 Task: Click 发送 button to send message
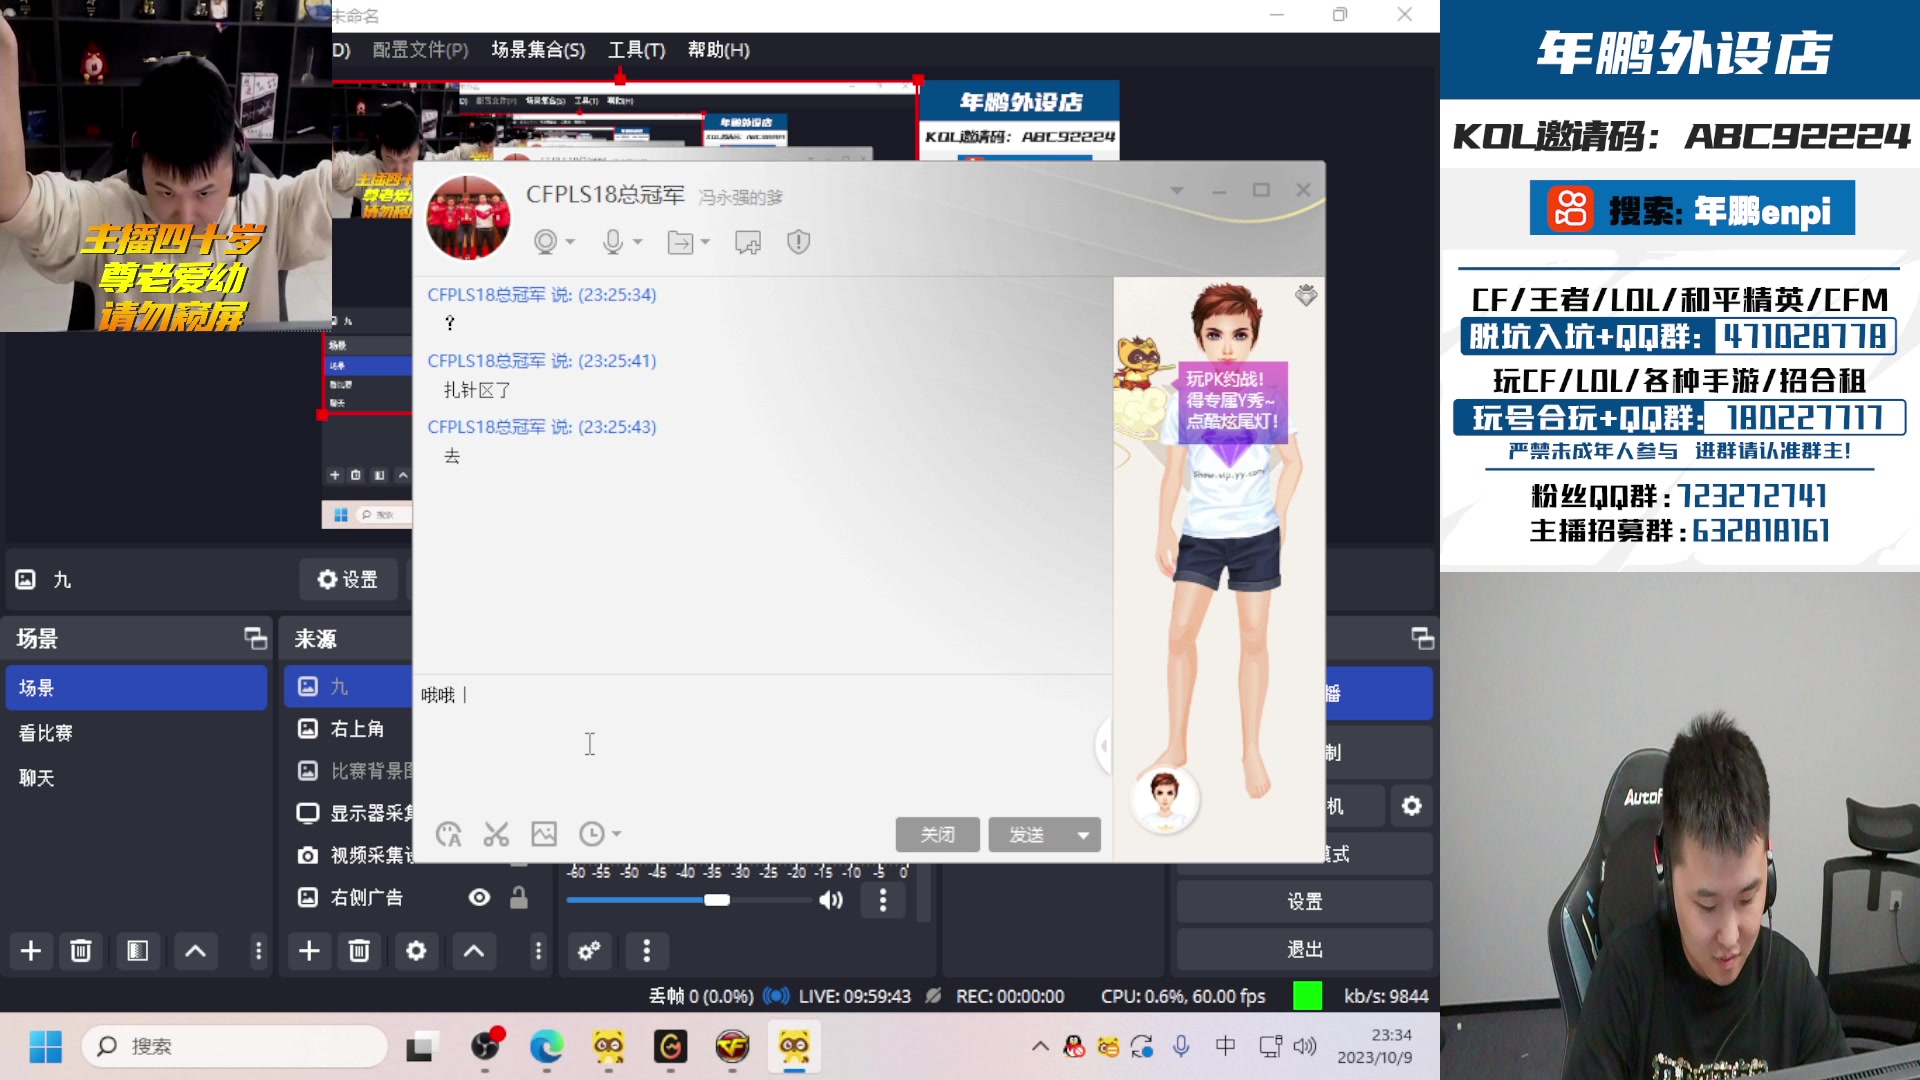(x=1027, y=835)
